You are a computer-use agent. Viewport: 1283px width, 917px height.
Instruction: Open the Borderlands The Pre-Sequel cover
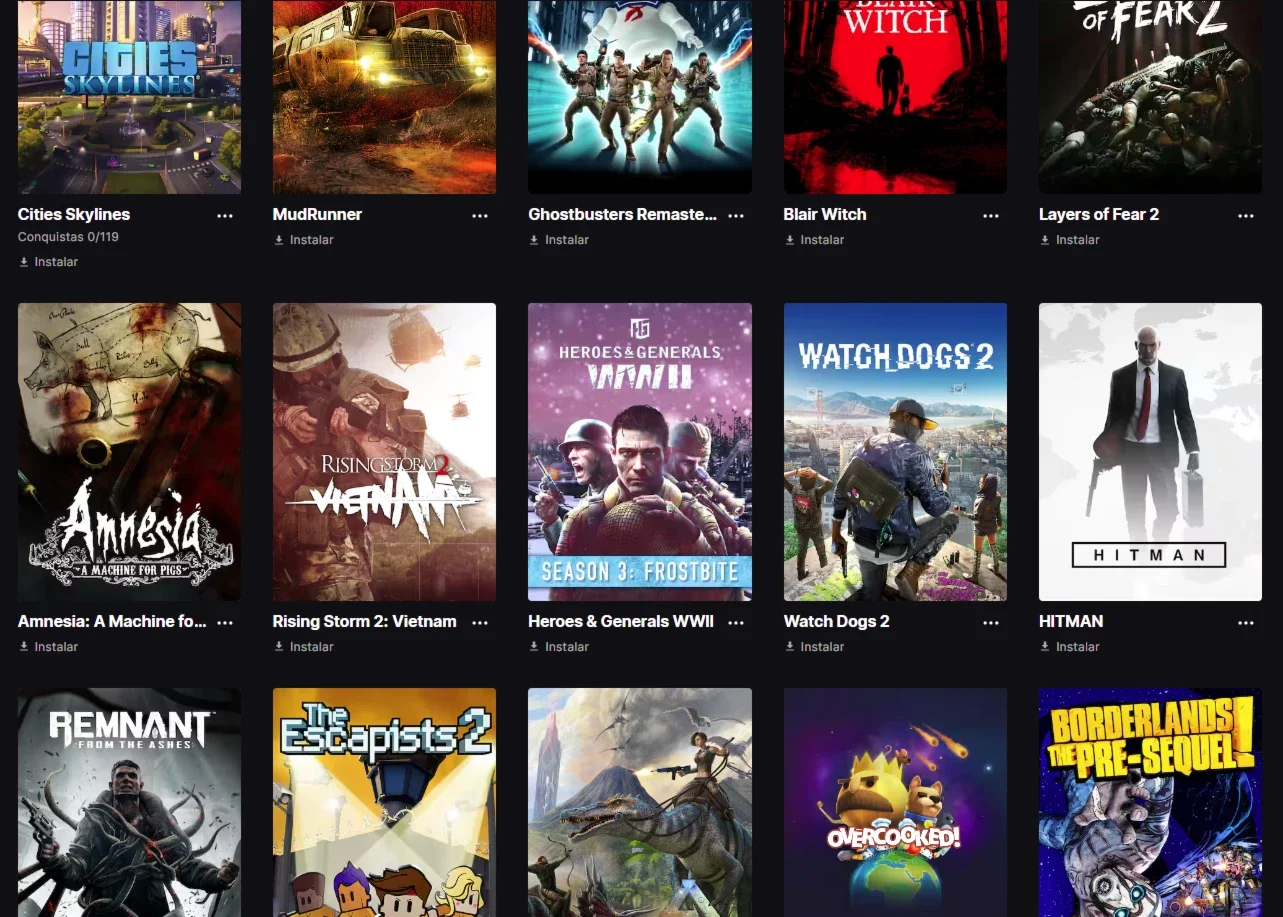coord(1150,802)
